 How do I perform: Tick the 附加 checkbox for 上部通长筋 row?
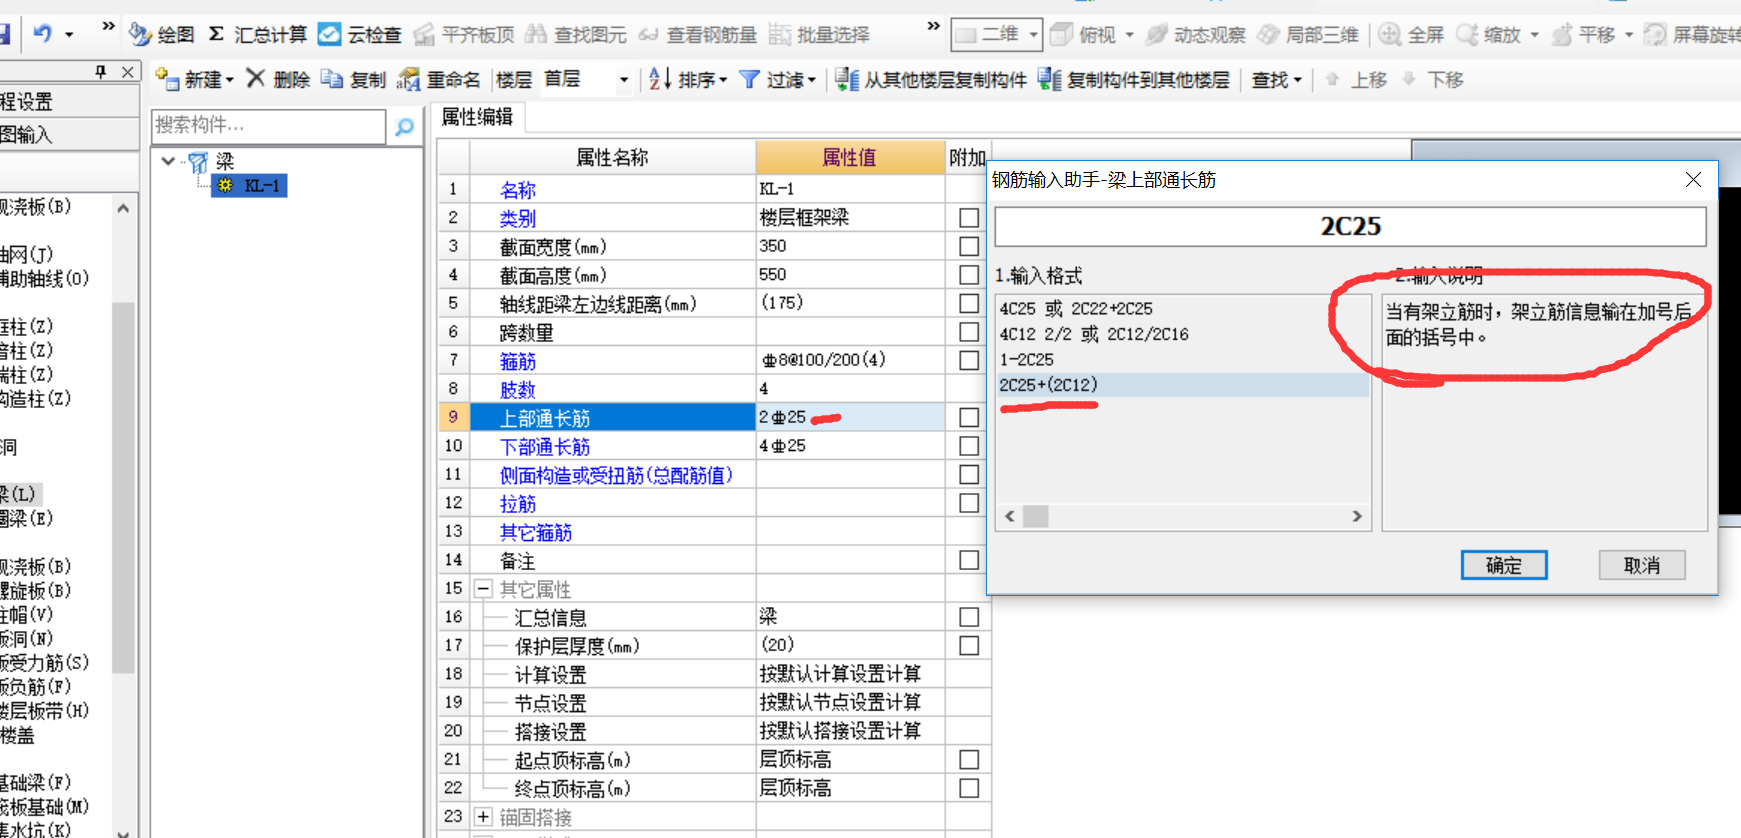tap(969, 417)
